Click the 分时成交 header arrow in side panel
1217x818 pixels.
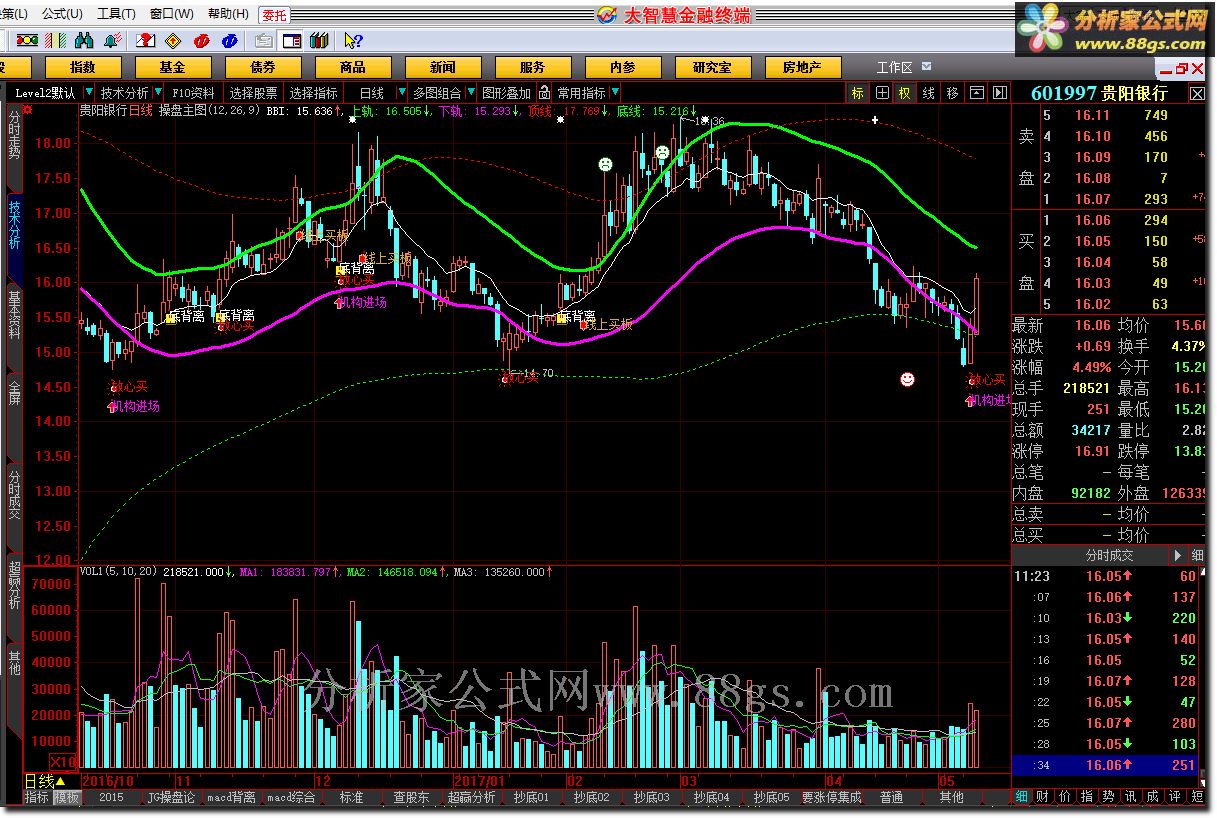click(x=1177, y=555)
